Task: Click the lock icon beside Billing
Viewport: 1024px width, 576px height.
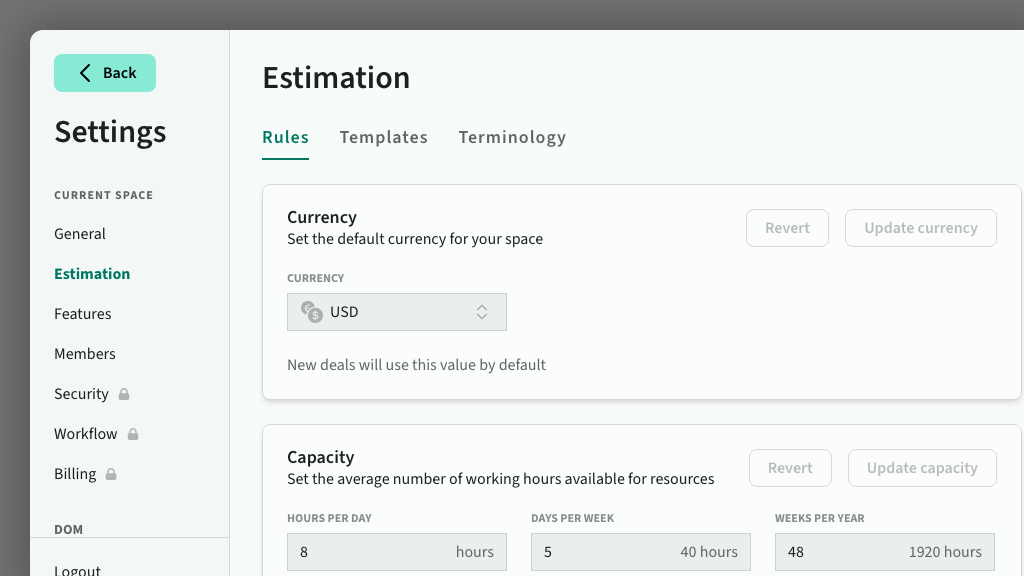Action: (111, 474)
